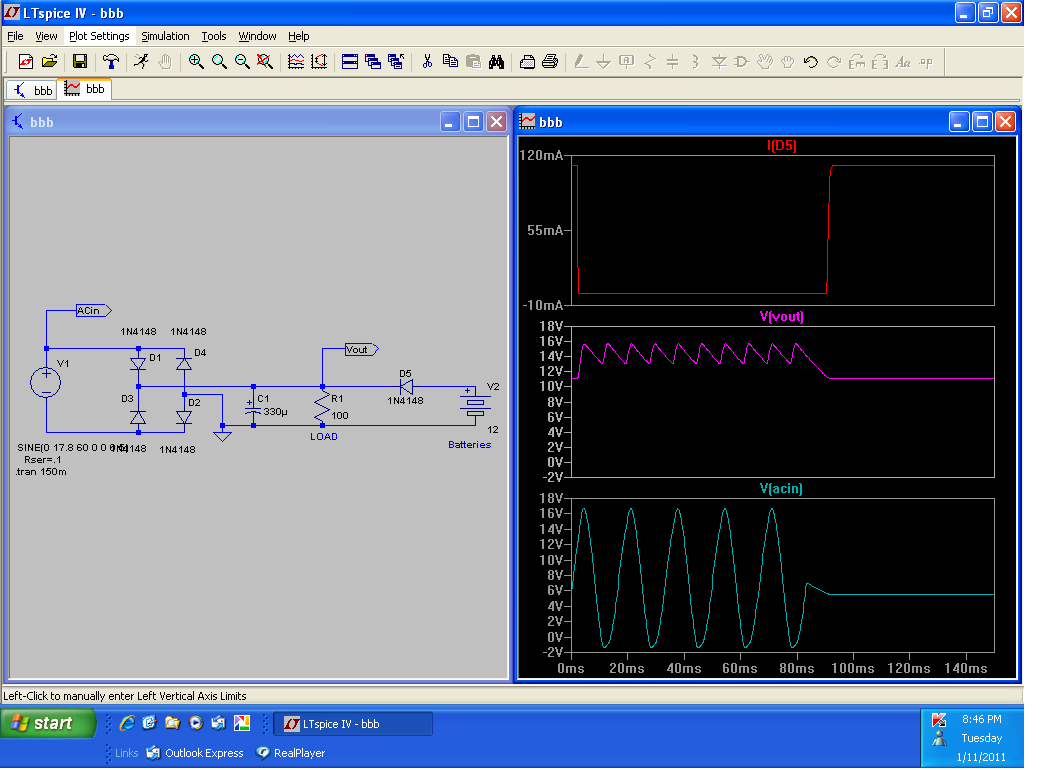Open the View menu
1042x770 pixels.
click(46, 36)
